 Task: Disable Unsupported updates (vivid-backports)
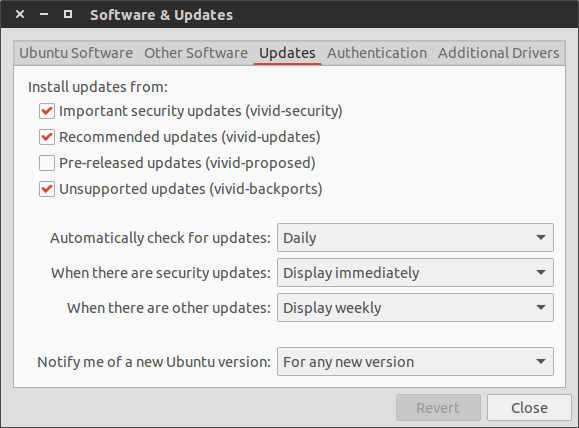click(47, 189)
